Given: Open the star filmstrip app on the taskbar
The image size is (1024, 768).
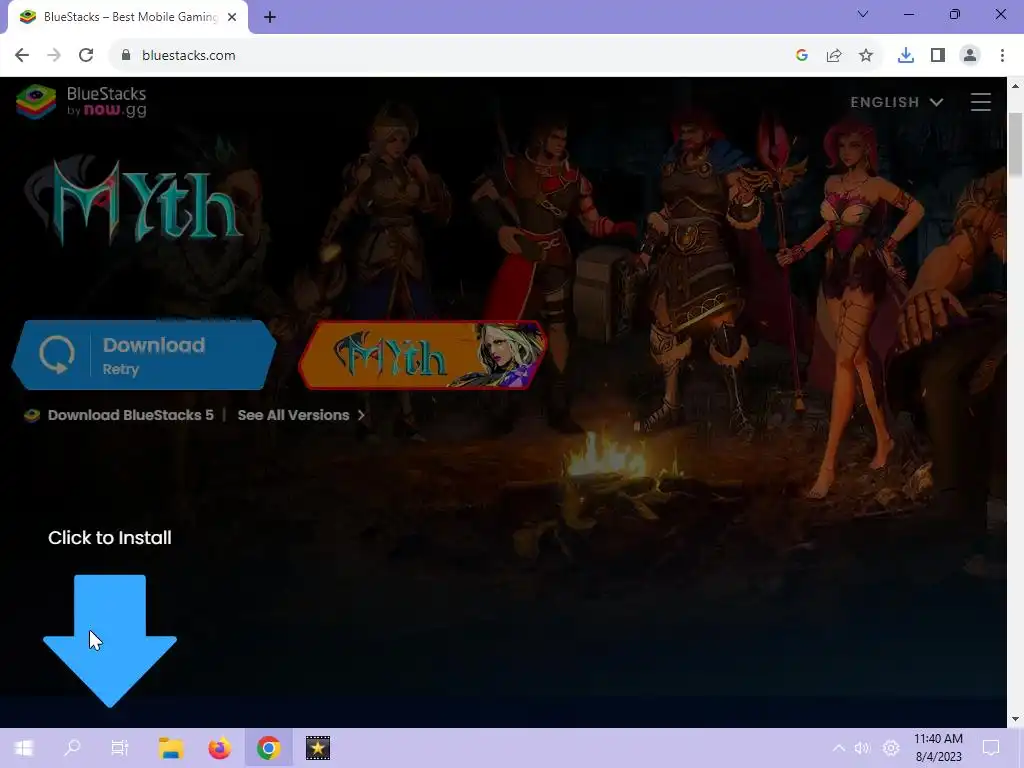Looking at the screenshot, I should [x=318, y=748].
